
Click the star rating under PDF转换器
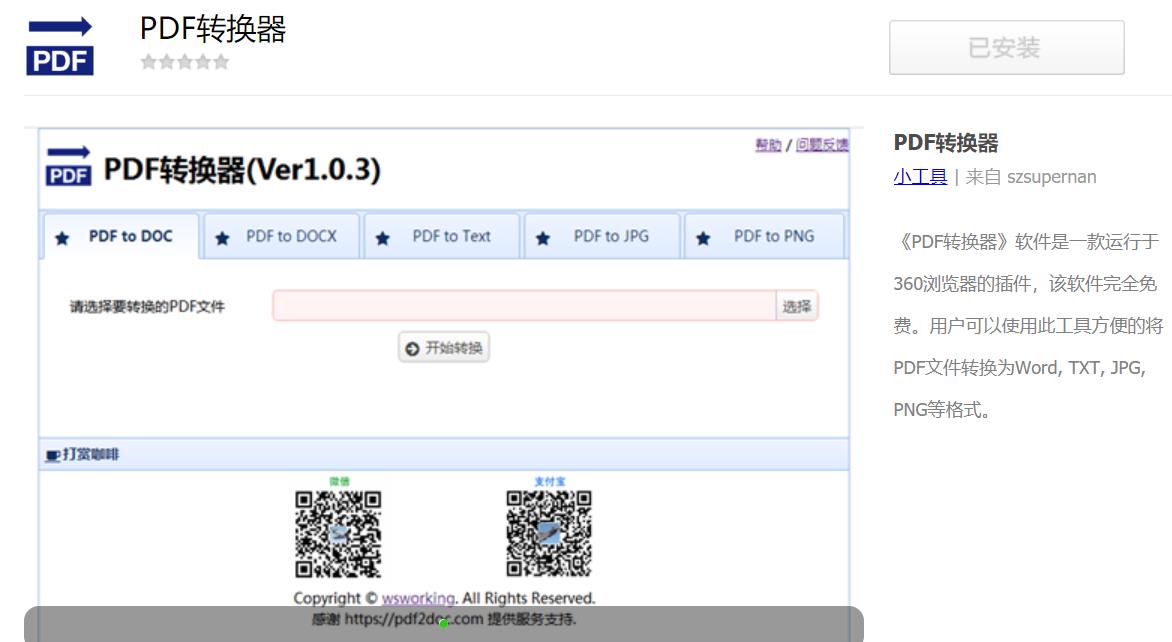(185, 62)
